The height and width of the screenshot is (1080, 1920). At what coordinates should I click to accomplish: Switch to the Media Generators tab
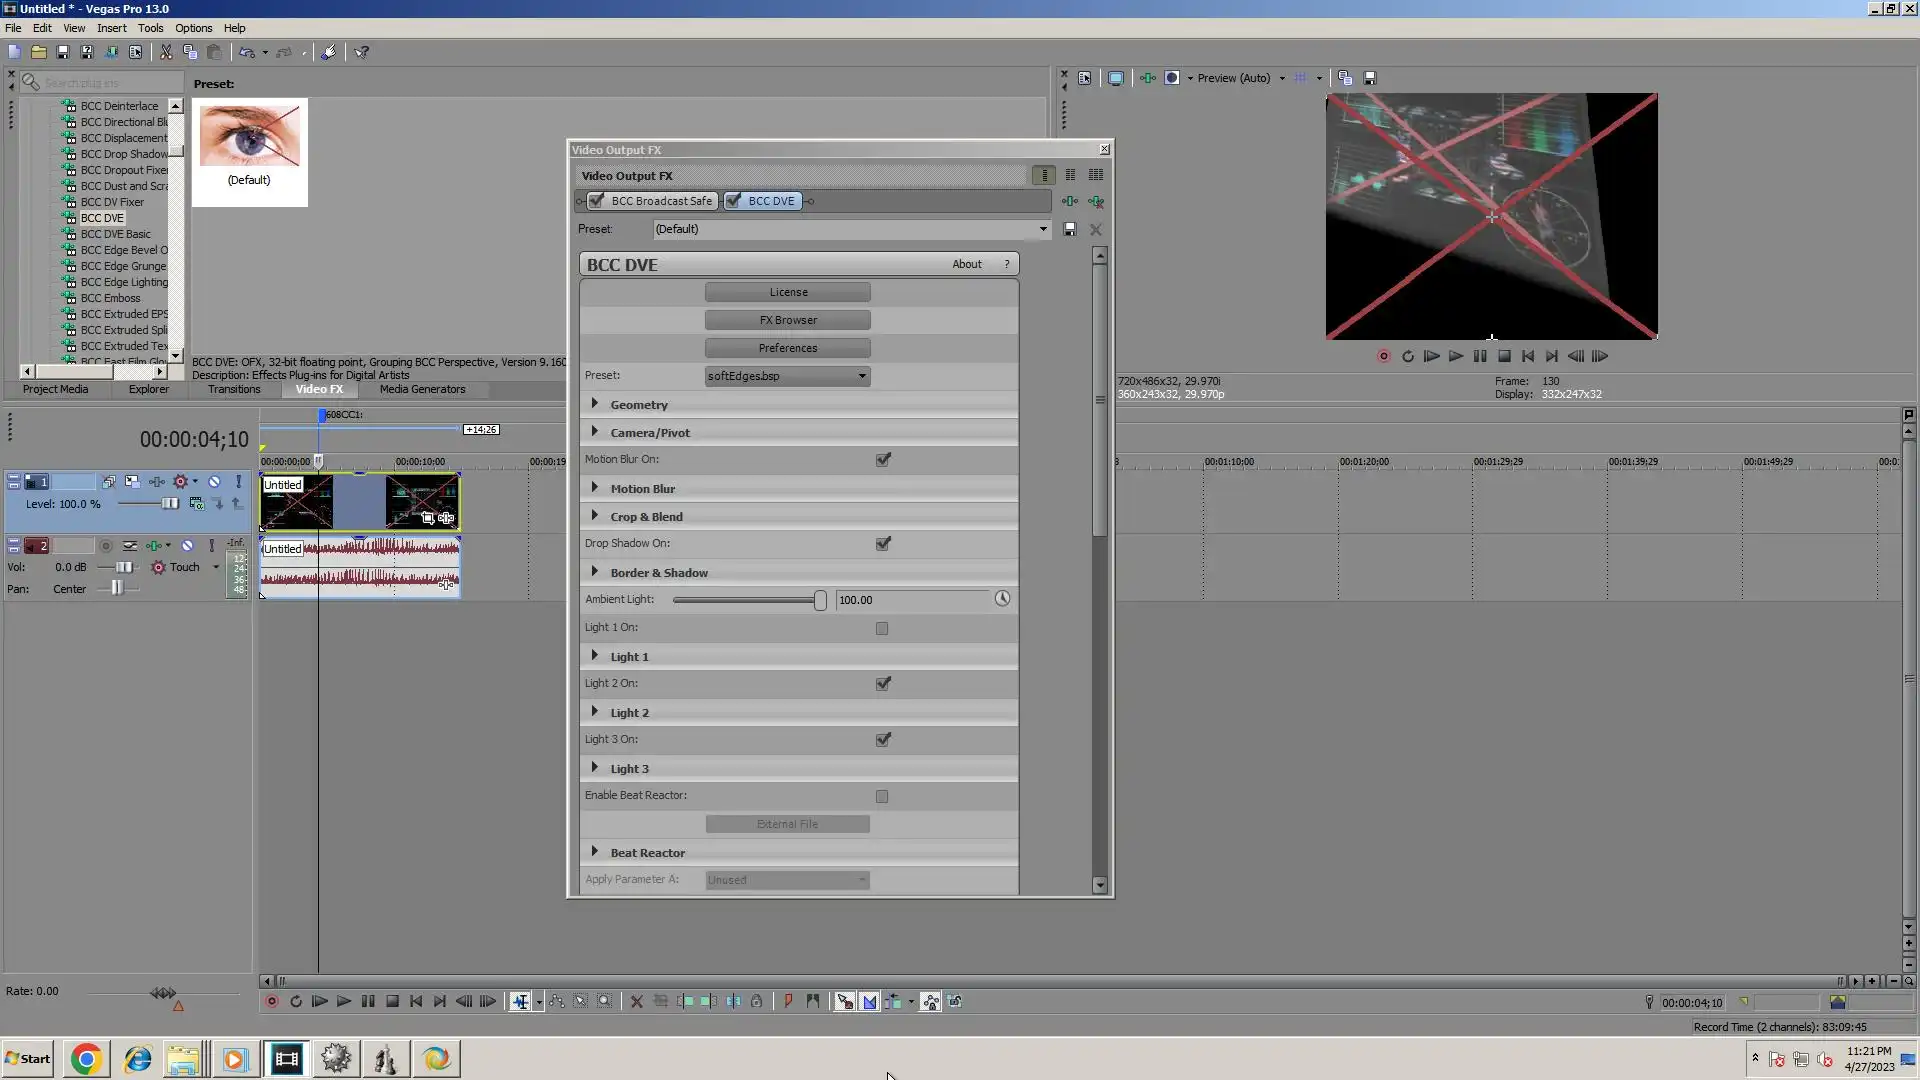coord(422,389)
